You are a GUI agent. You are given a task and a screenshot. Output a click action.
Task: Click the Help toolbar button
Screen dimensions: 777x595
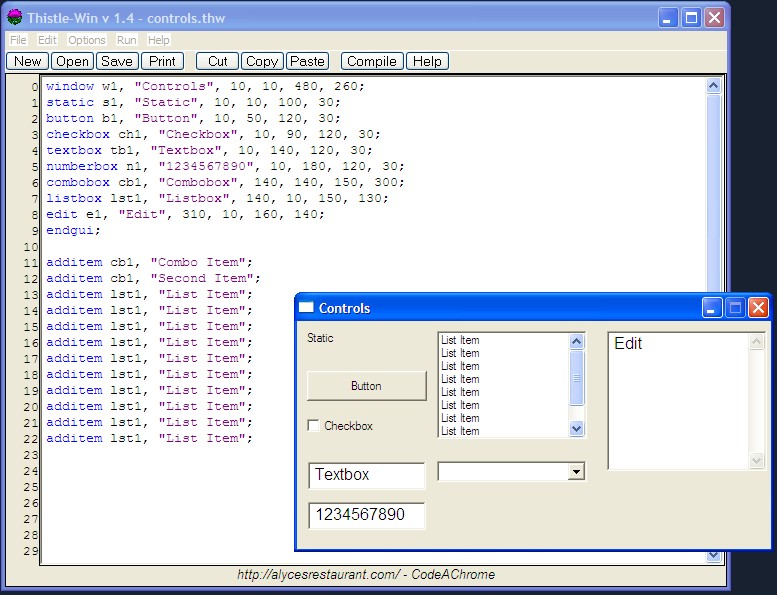[427, 61]
